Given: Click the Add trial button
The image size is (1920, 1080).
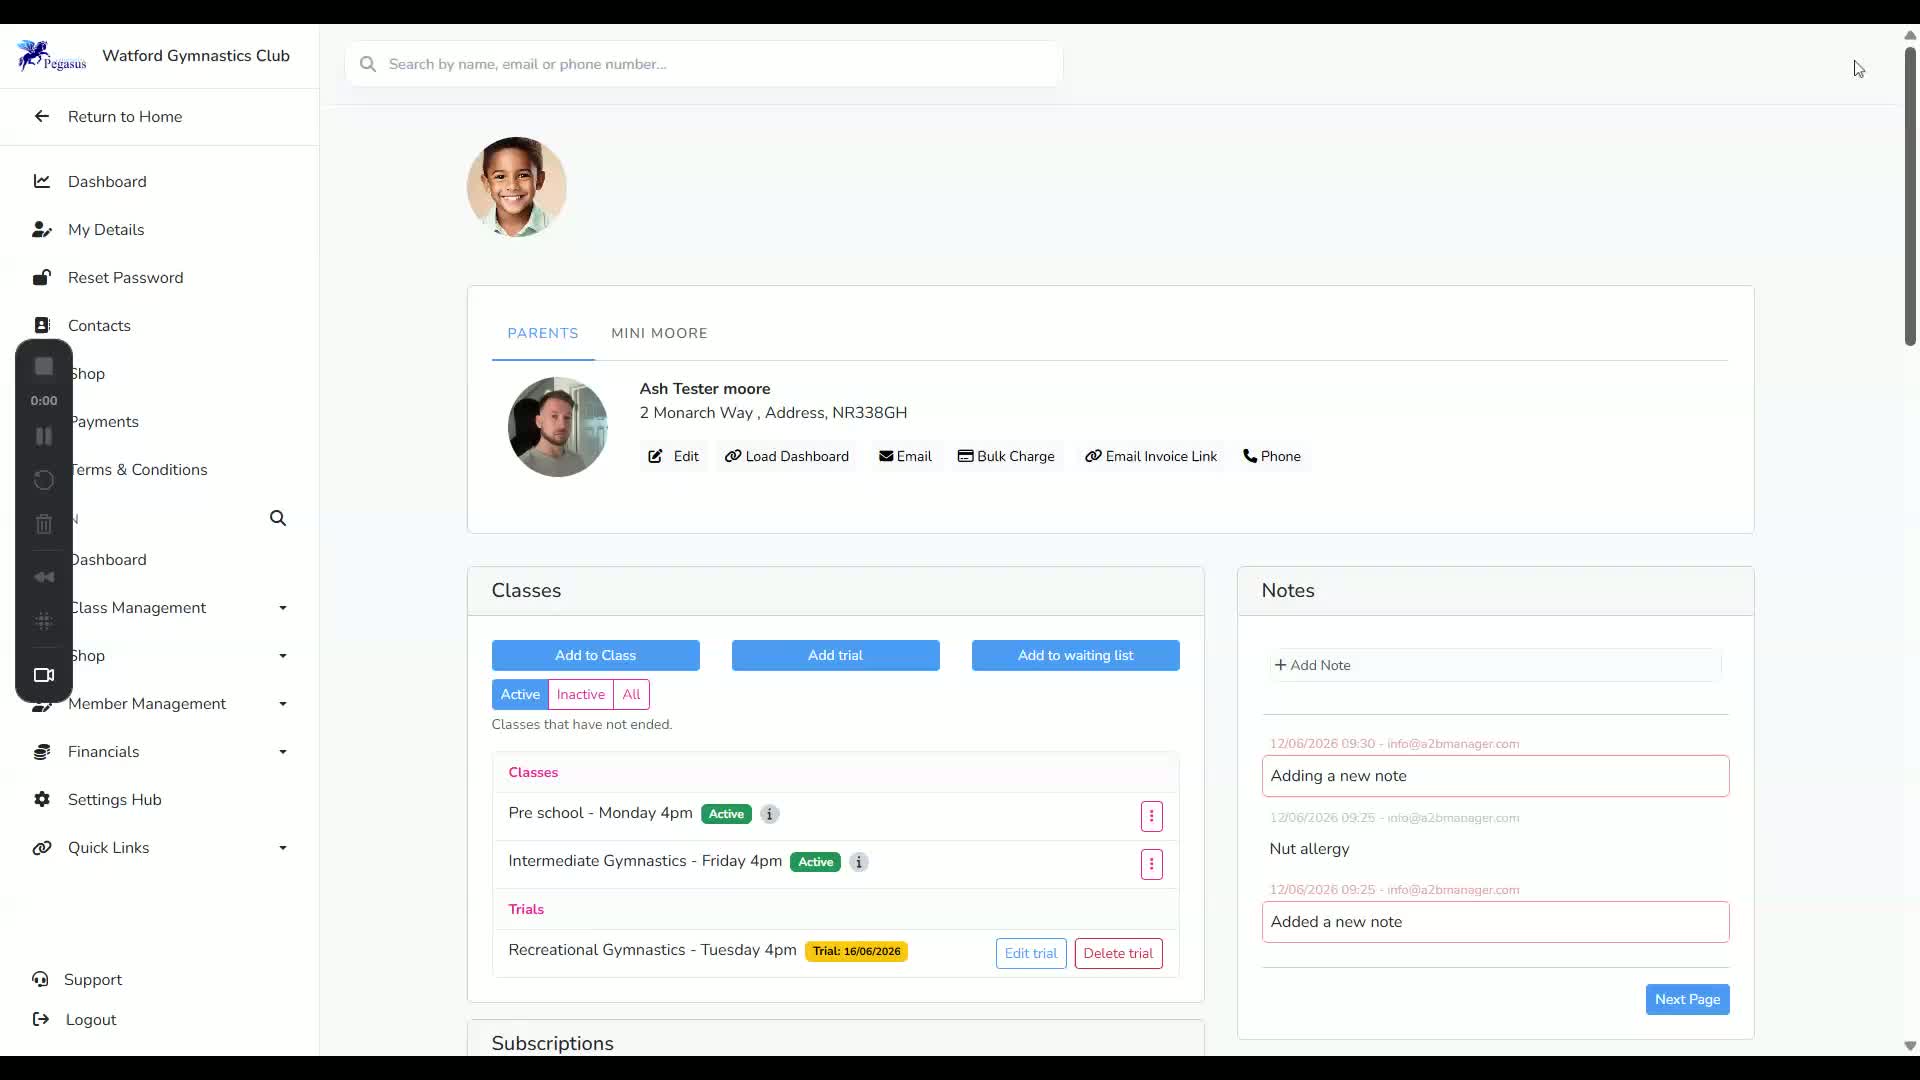Looking at the screenshot, I should (x=836, y=655).
